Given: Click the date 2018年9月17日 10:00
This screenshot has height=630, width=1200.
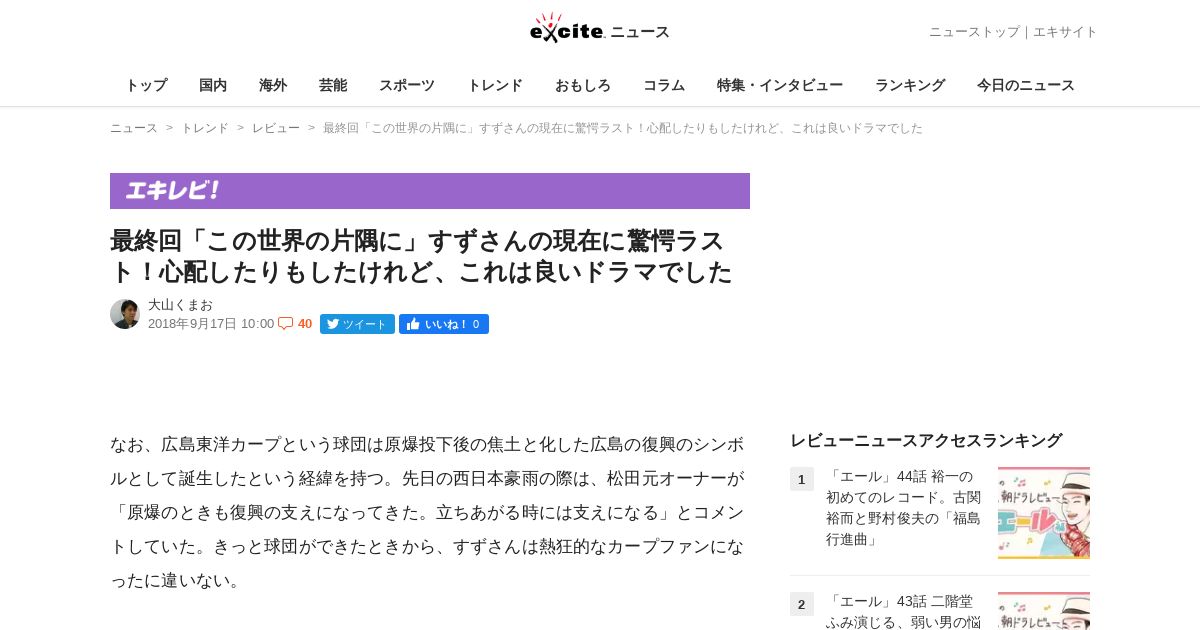Looking at the screenshot, I should click(x=211, y=324).
